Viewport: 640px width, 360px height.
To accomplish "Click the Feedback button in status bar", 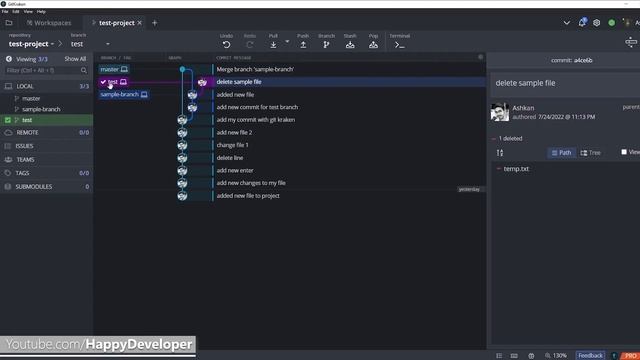I will click(590, 356).
